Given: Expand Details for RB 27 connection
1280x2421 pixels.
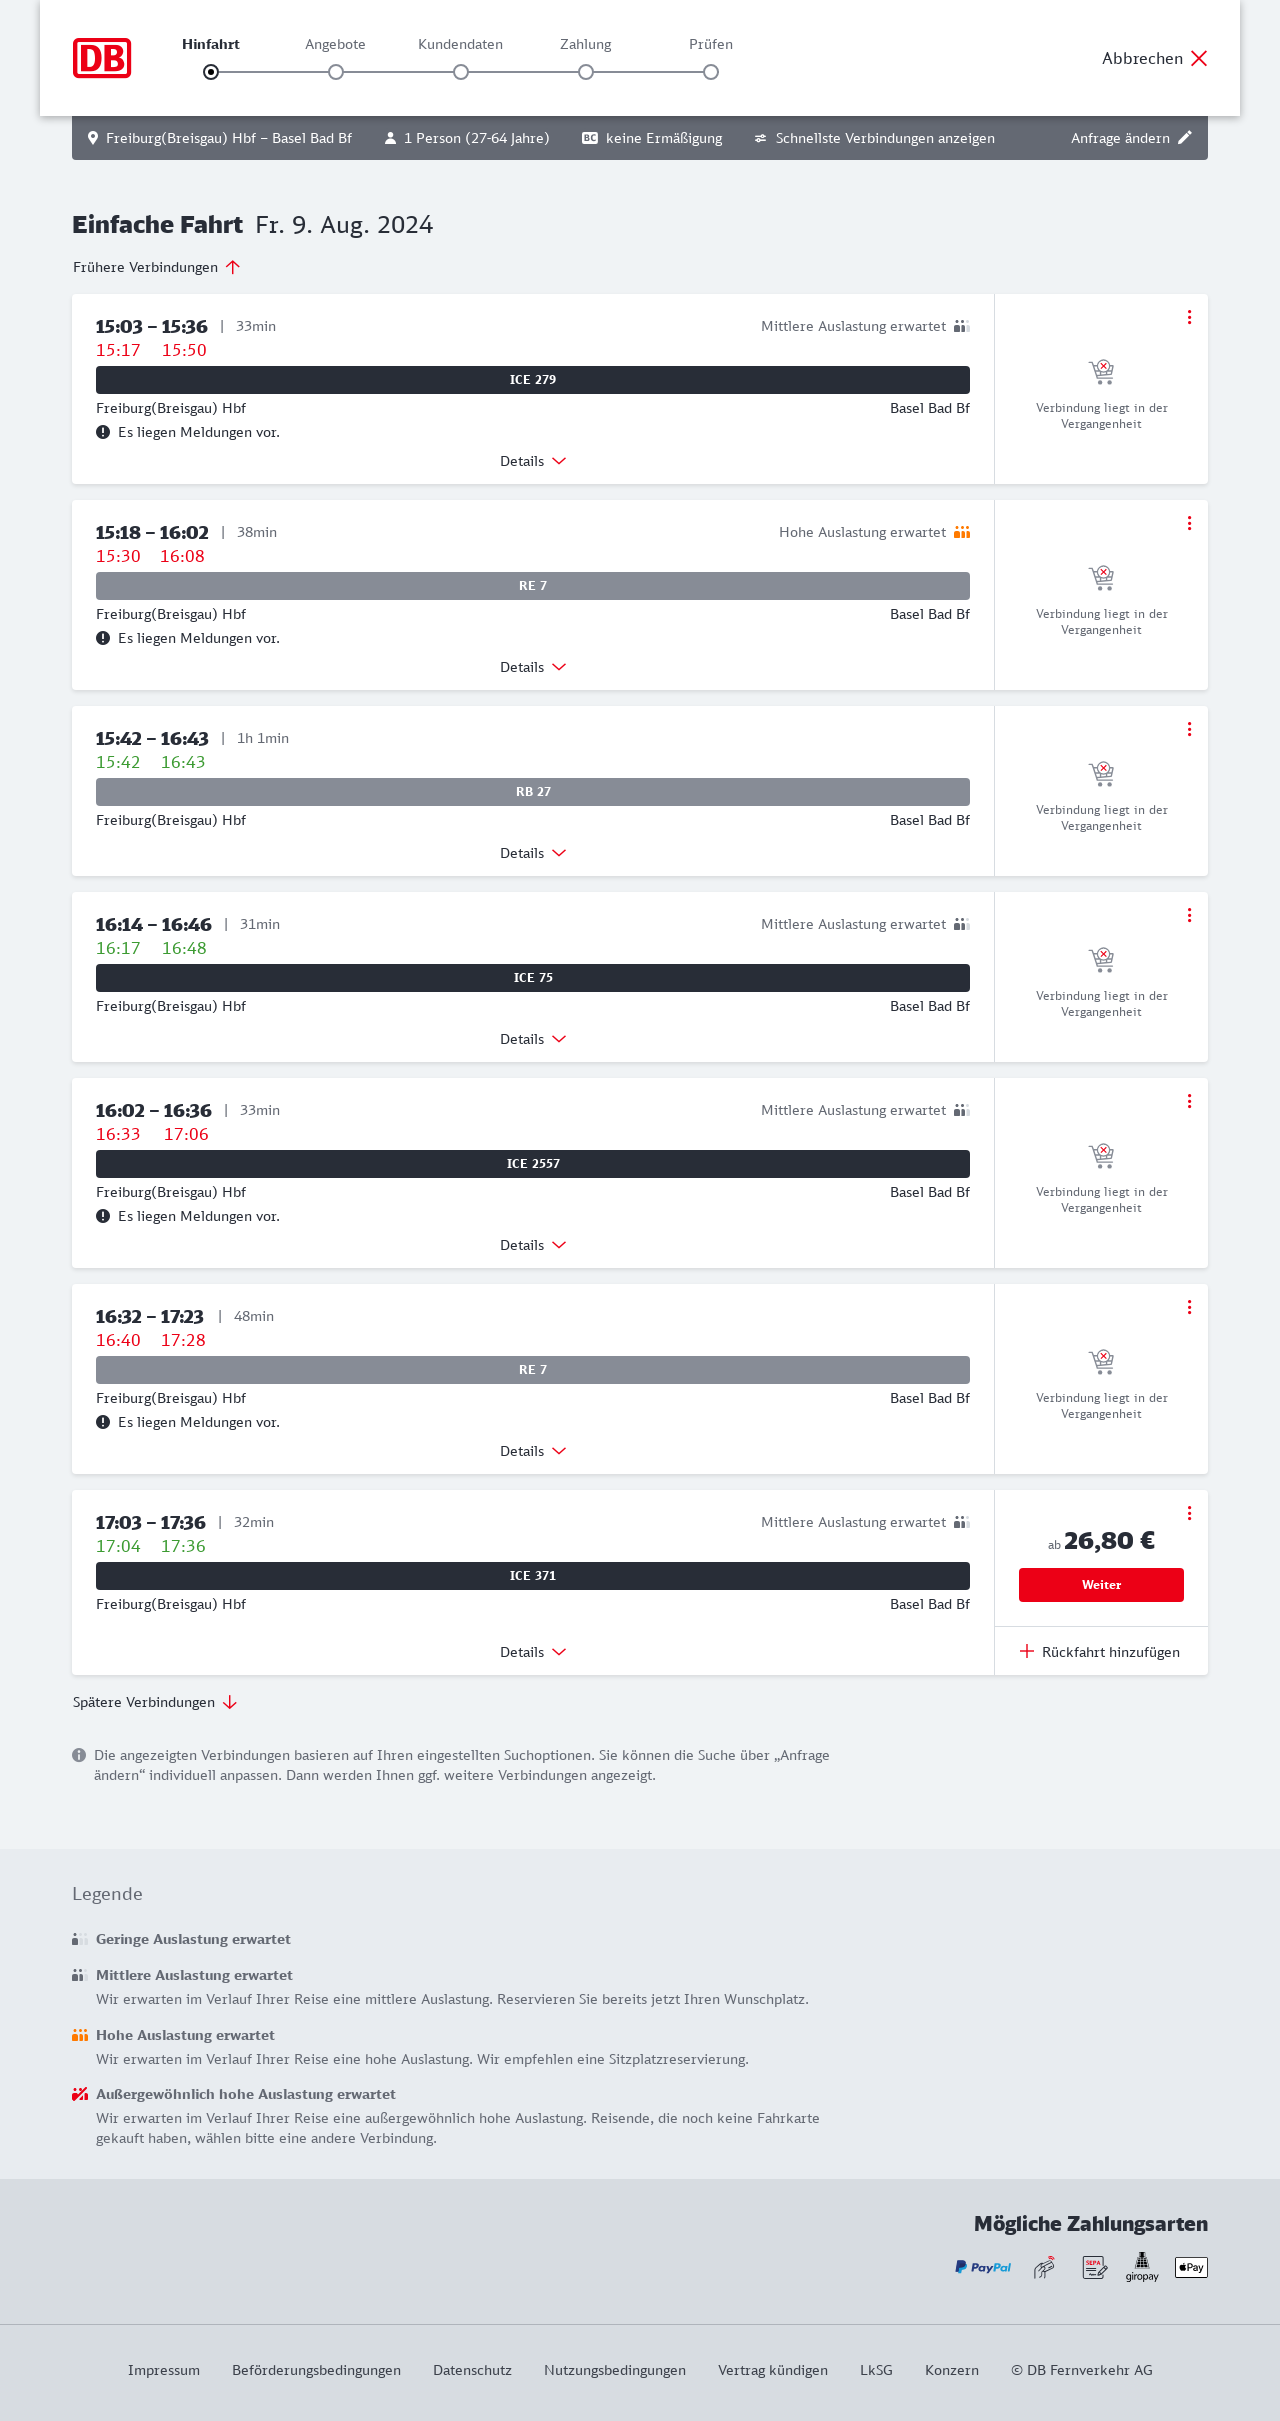Looking at the screenshot, I should coord(533,853).
